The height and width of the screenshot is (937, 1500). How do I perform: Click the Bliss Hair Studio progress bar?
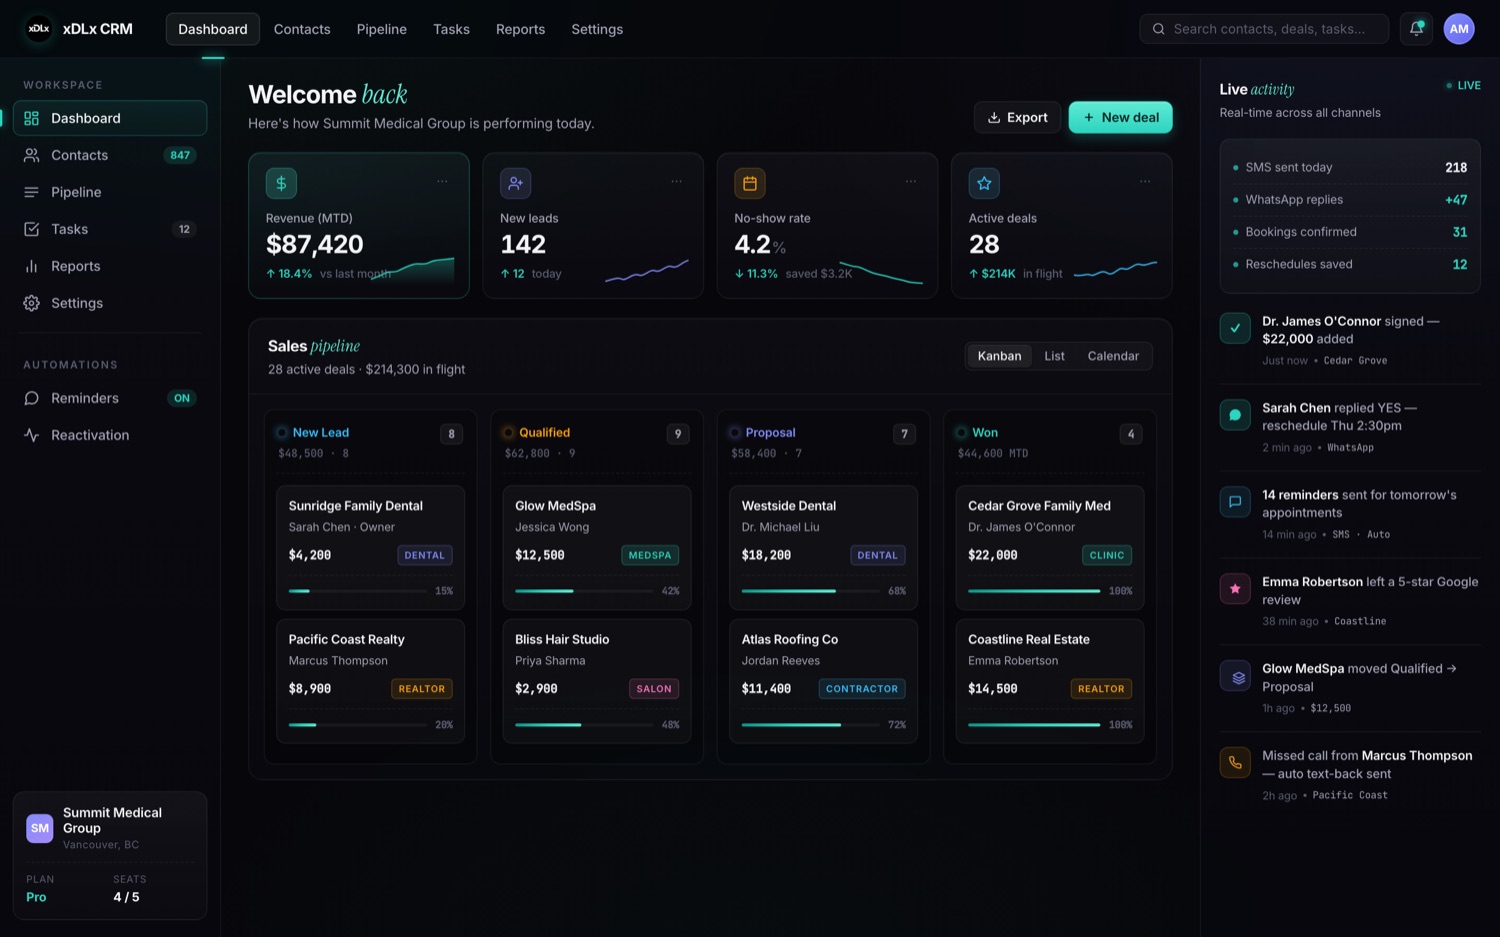[584, 725]
